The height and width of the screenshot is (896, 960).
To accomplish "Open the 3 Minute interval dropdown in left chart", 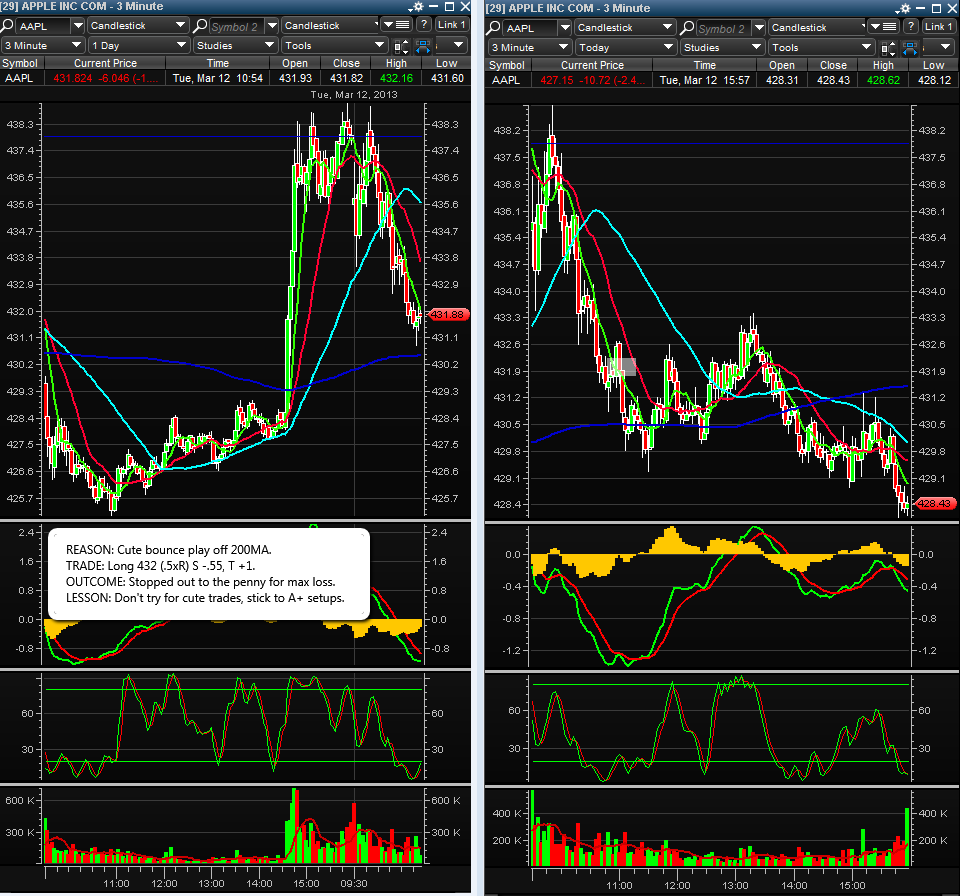I will 42,45.
